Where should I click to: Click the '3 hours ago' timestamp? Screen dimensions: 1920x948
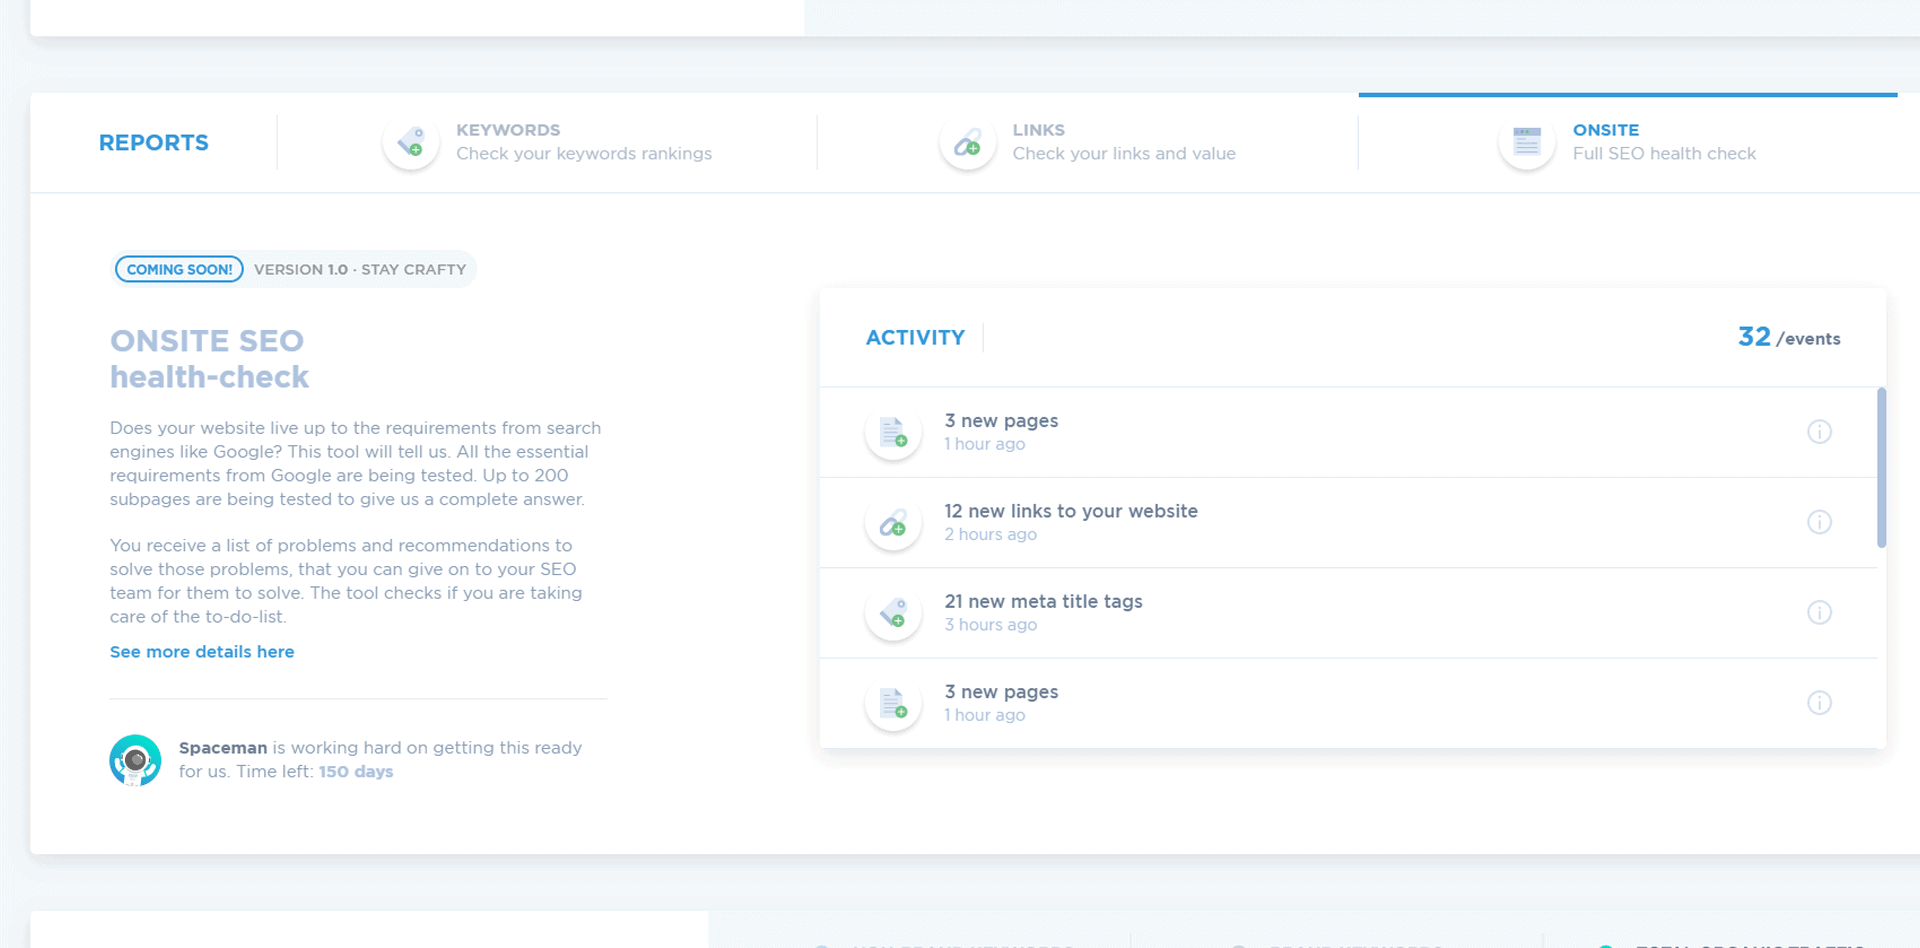click(x=990, y=625)
